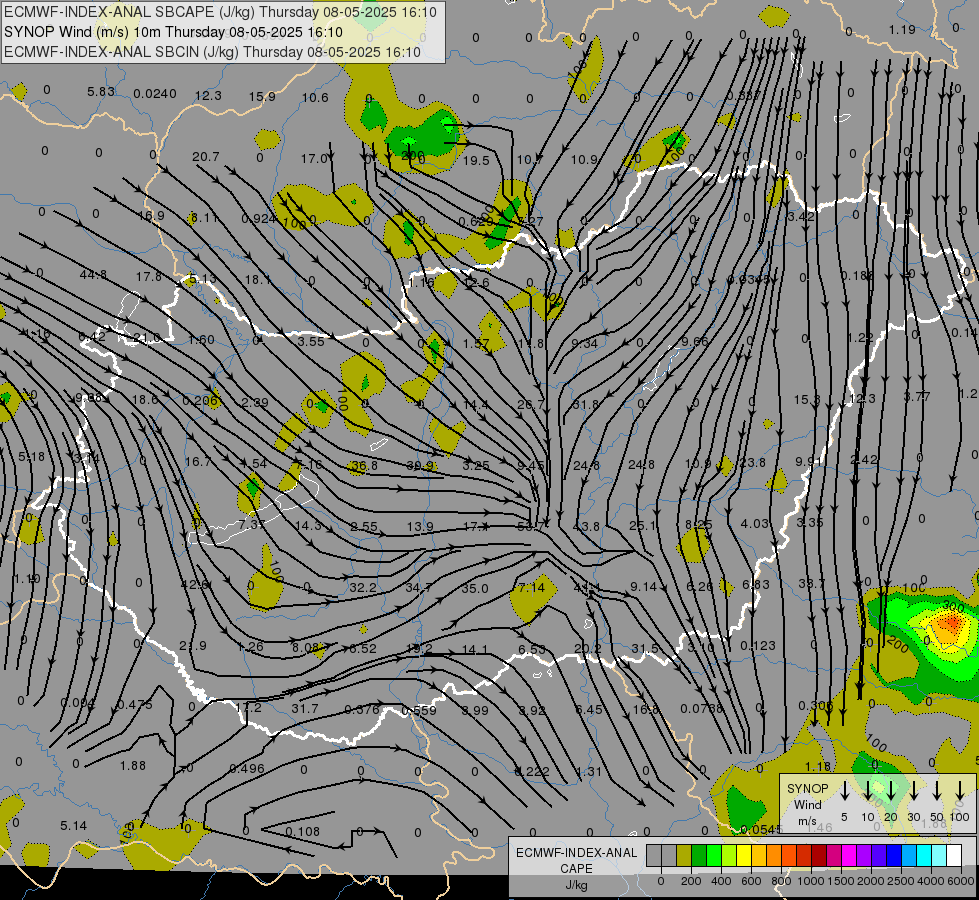Click the map value 0.108
The height and width of the screenshot is (900, 979).
tap(303, 831)
